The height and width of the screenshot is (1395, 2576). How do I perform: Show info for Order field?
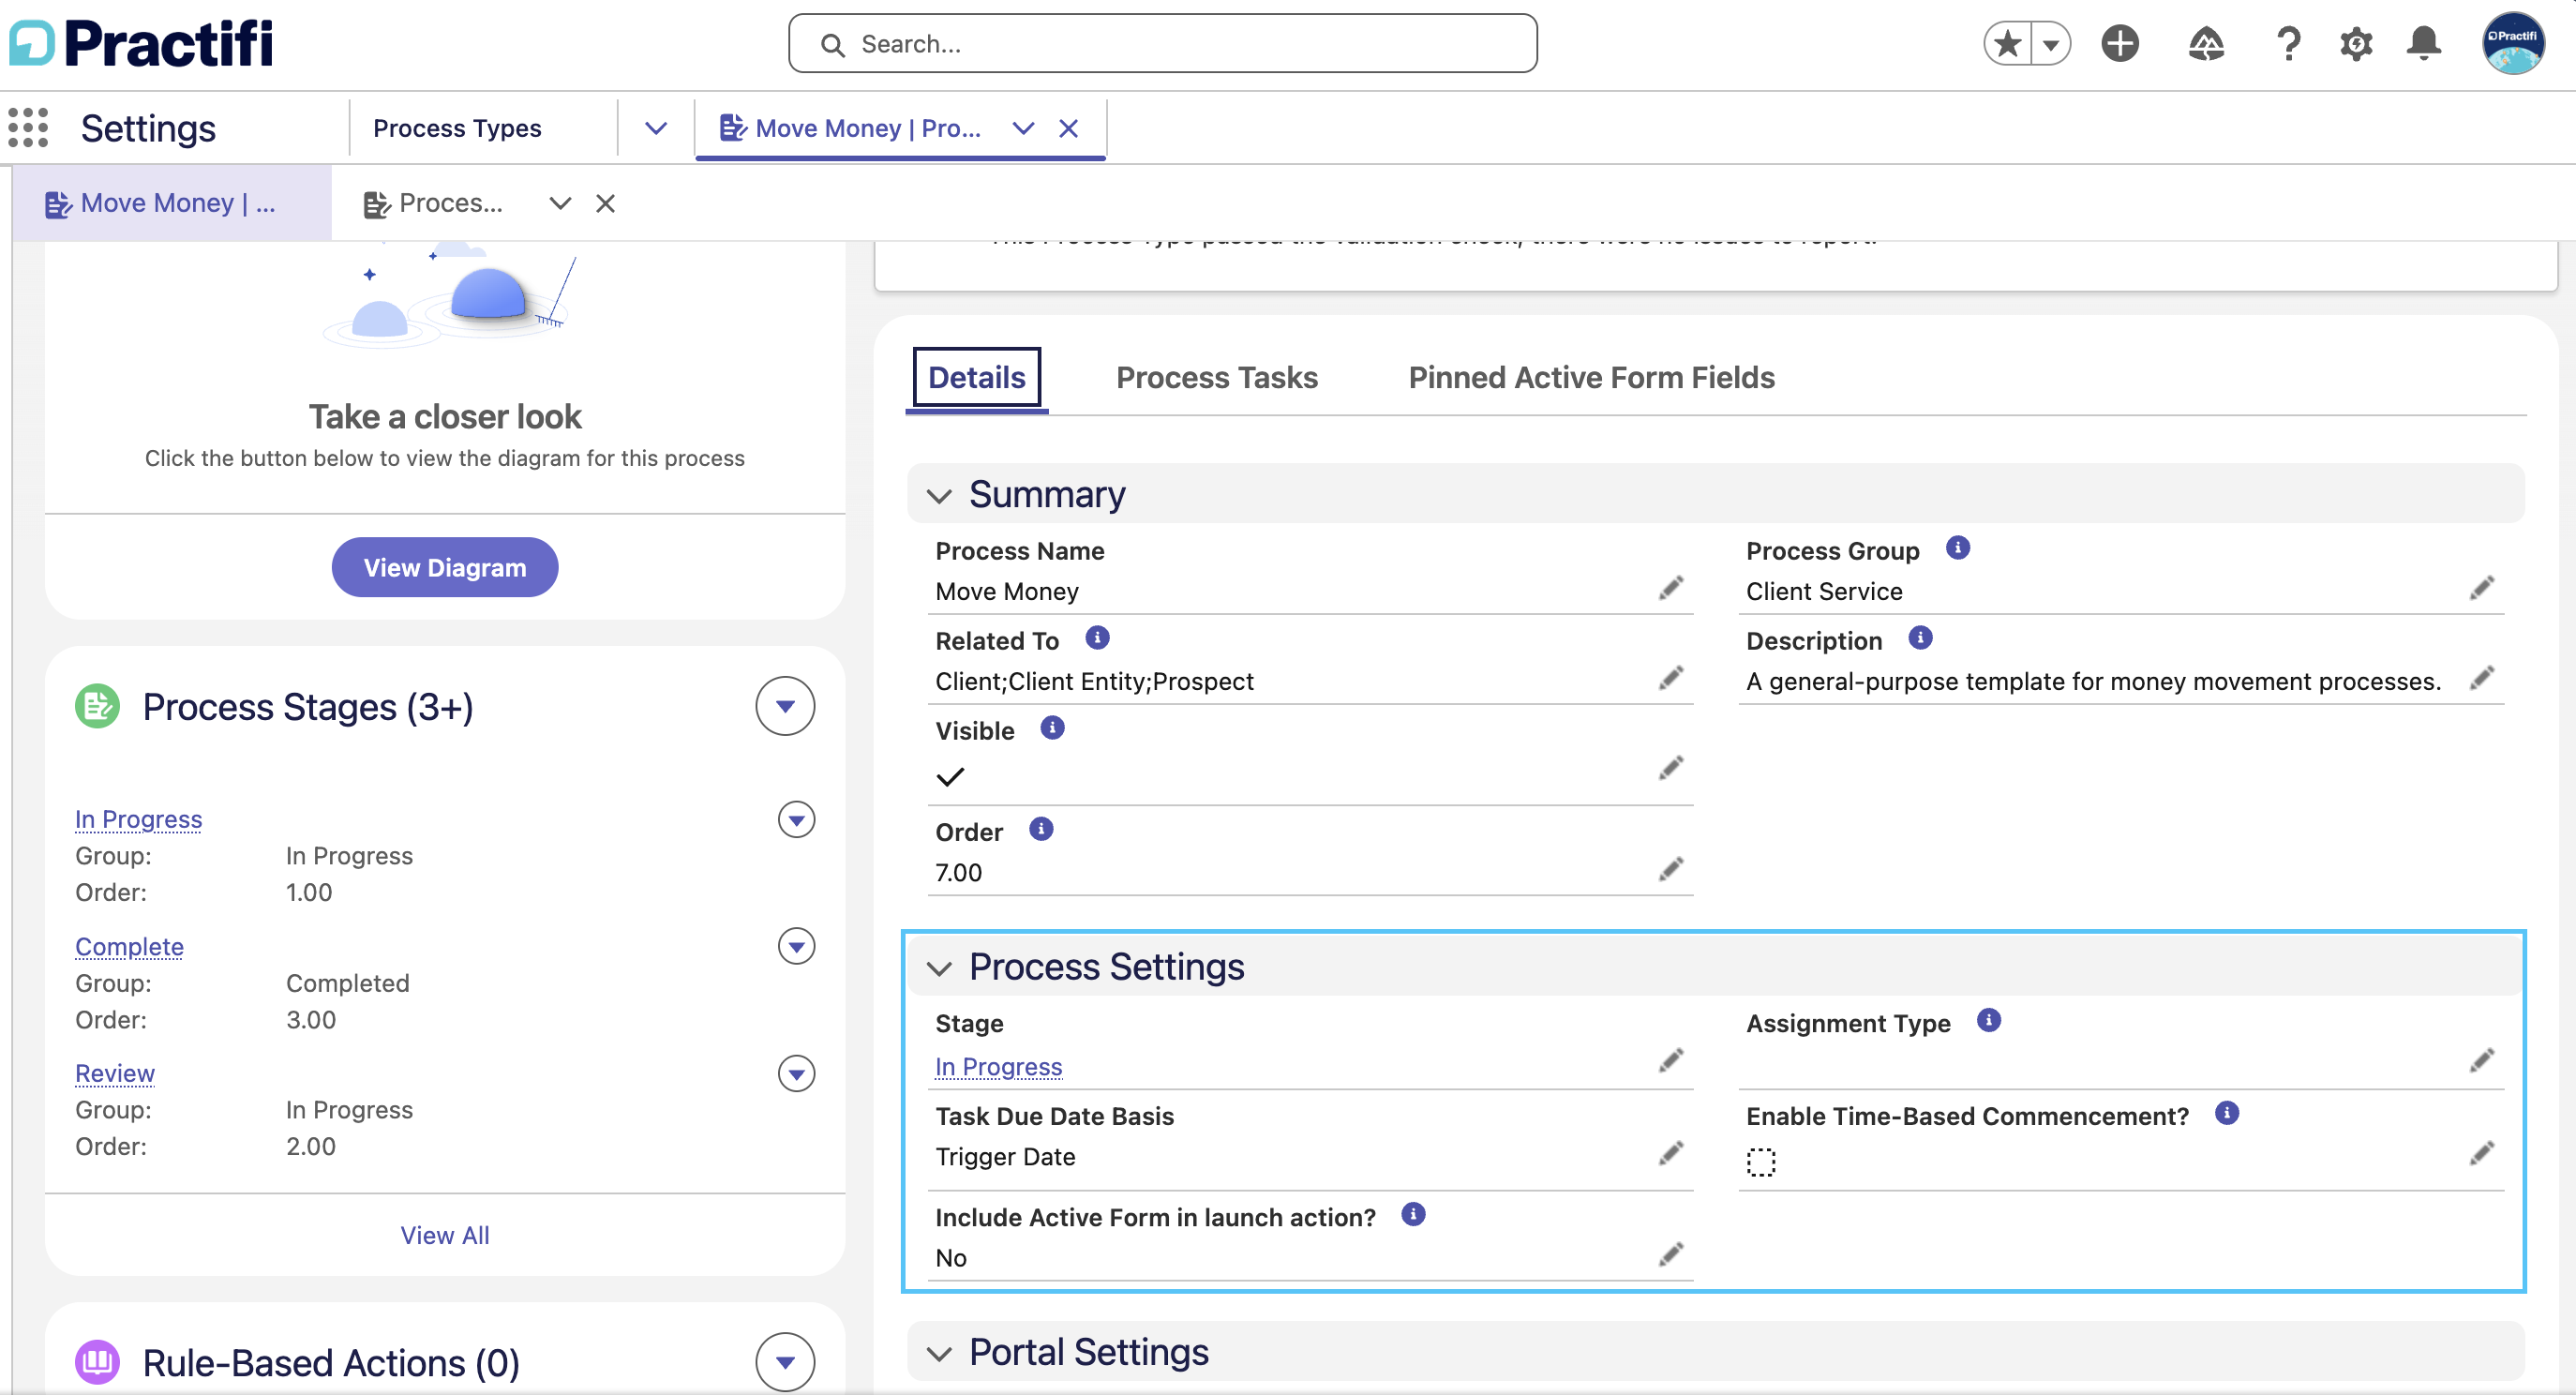[1041, 829]
